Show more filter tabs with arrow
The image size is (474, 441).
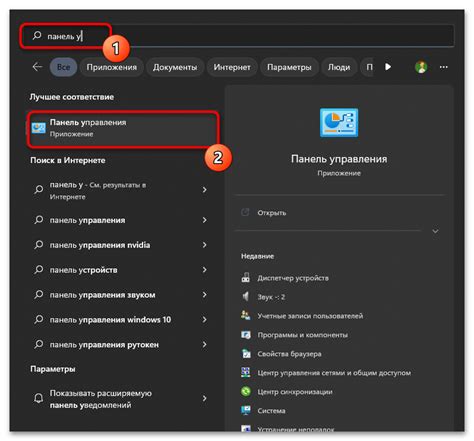click(x=388, y=67)
